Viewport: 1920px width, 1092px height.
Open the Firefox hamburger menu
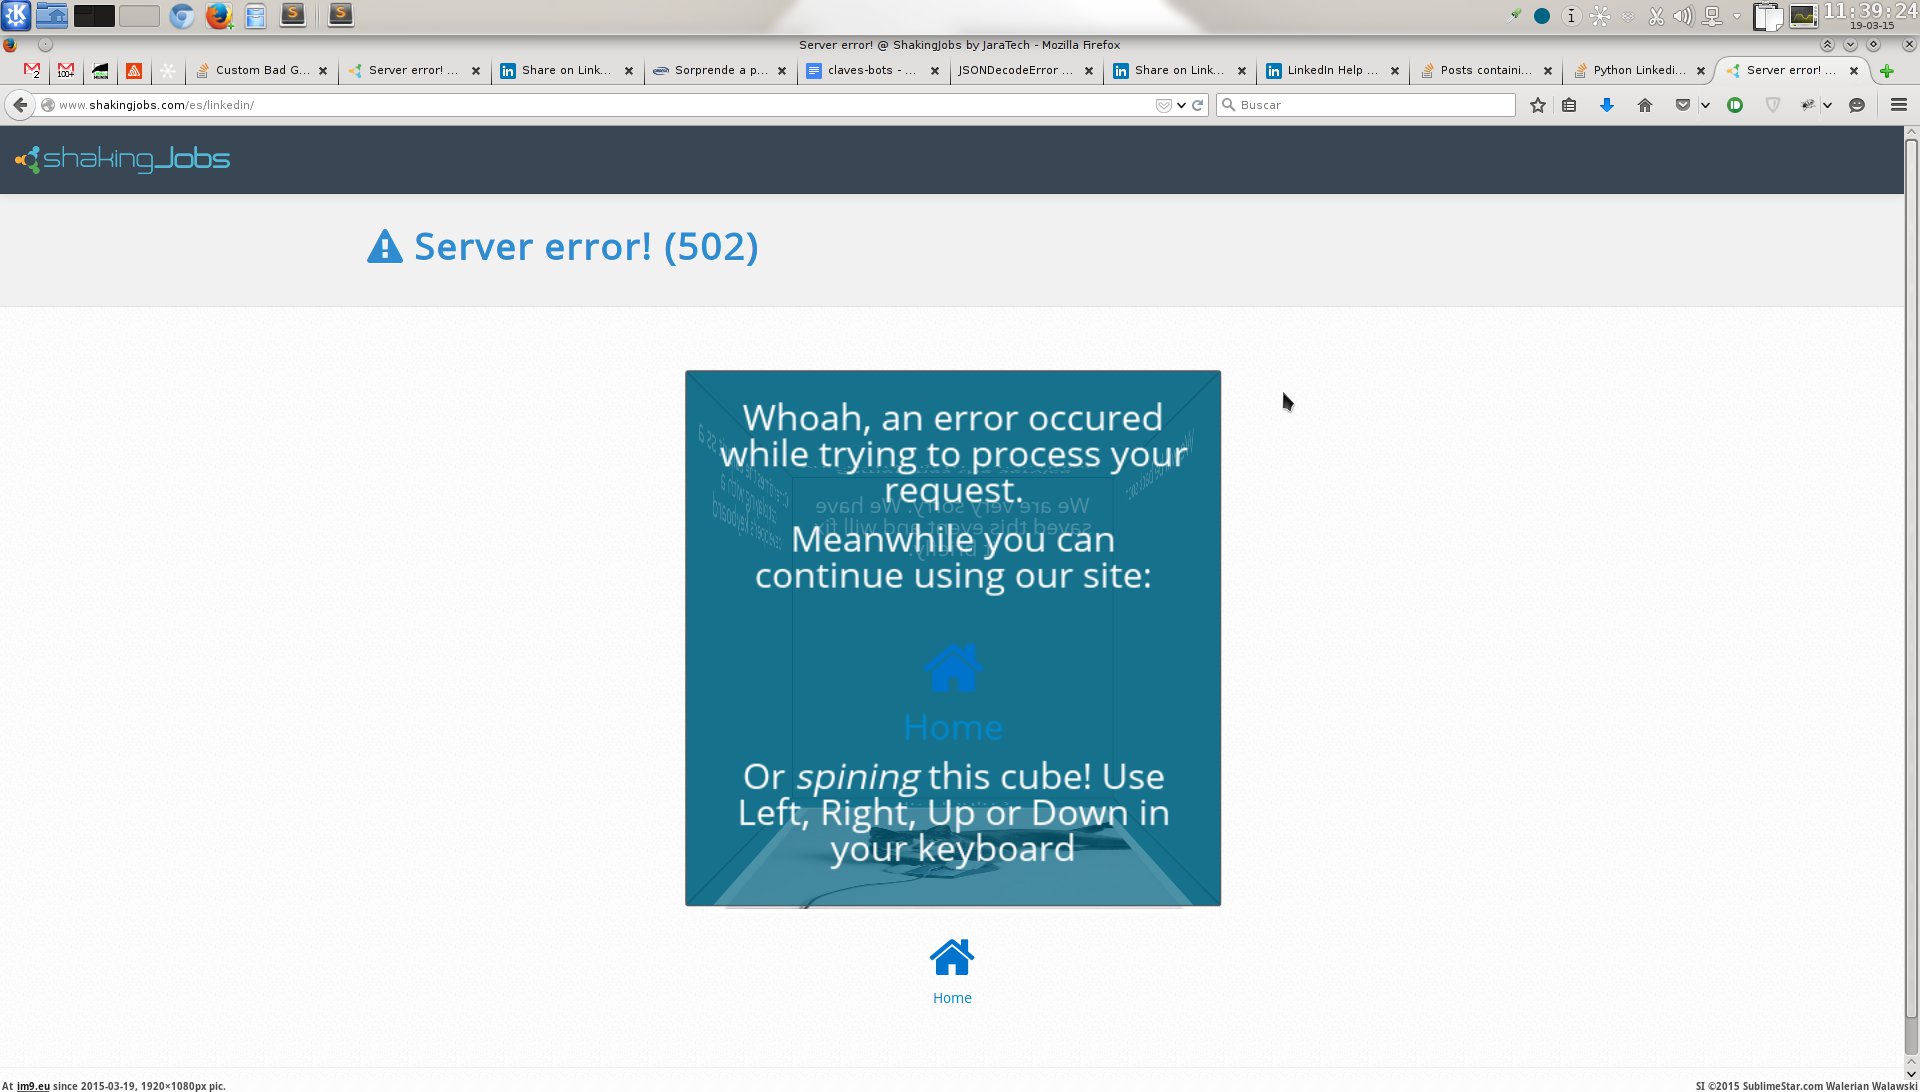pos(1899,105)
